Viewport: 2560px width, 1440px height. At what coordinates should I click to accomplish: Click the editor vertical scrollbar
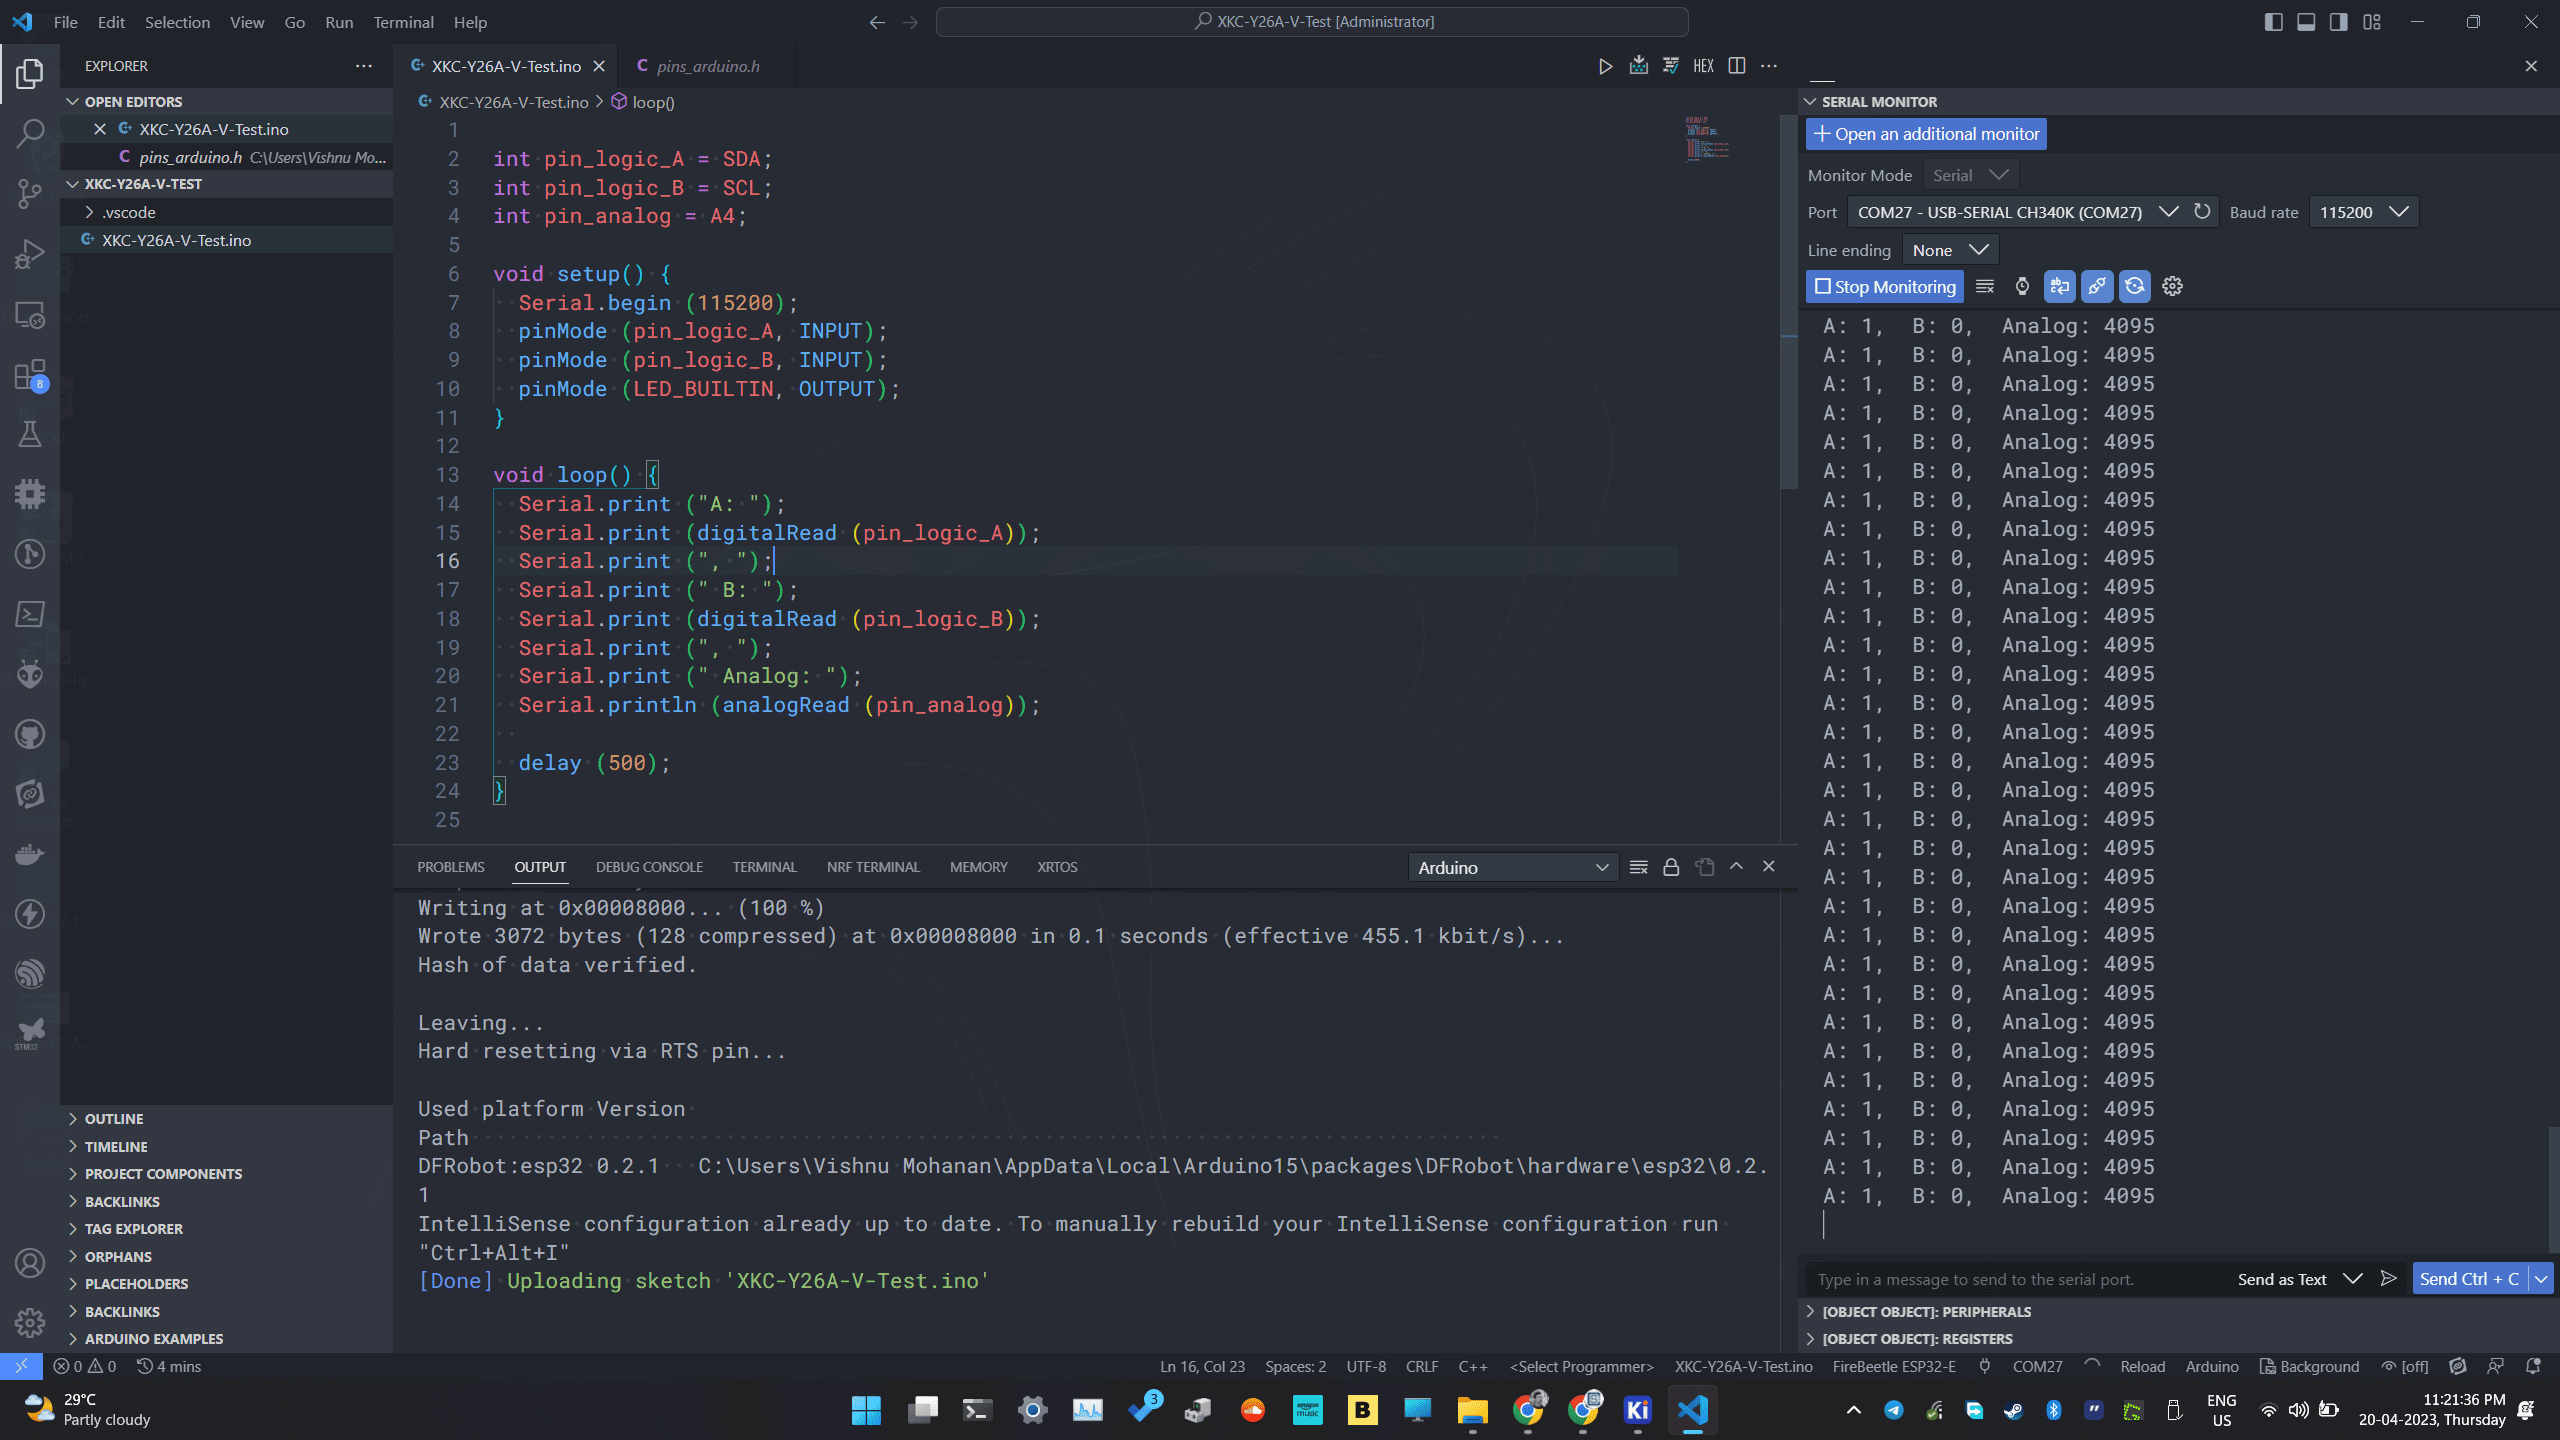[1789, 300]
